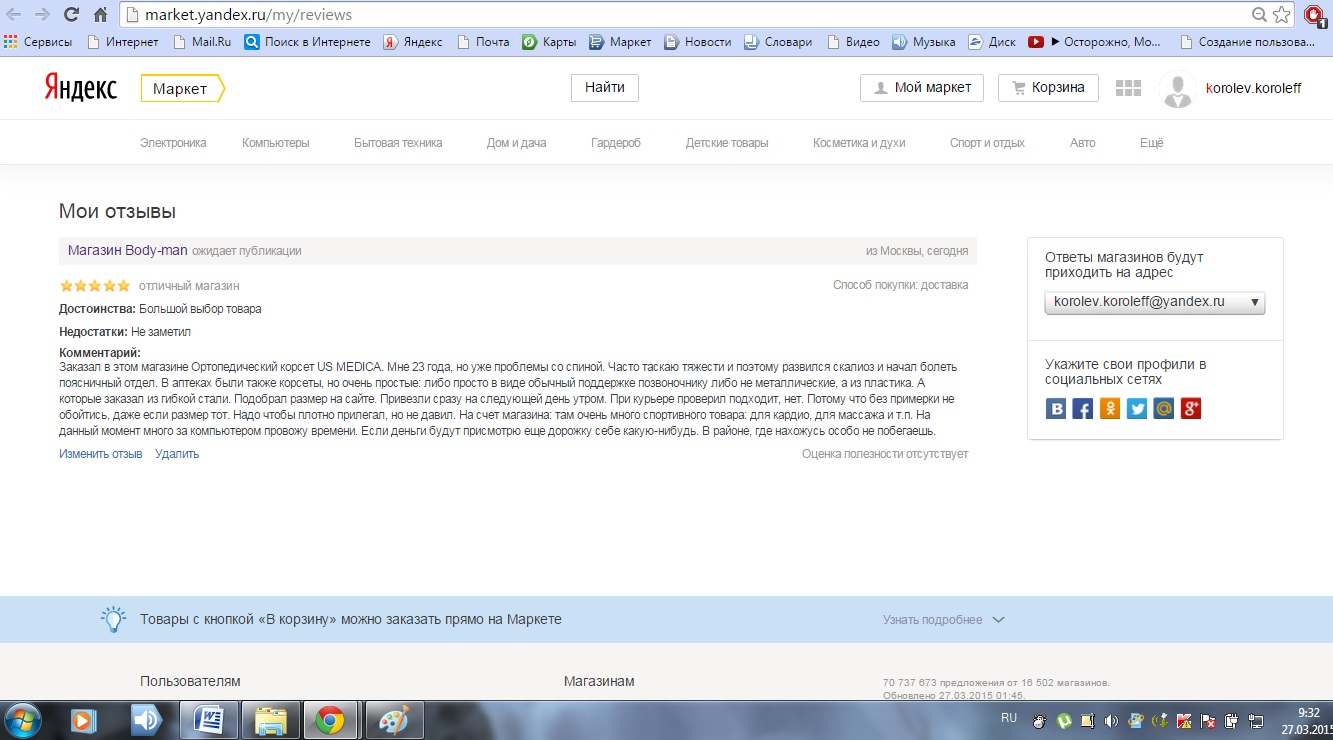Open the red extension icon in Chrome toolbar
This screenshot has height=740, width=1333.
1315,15
